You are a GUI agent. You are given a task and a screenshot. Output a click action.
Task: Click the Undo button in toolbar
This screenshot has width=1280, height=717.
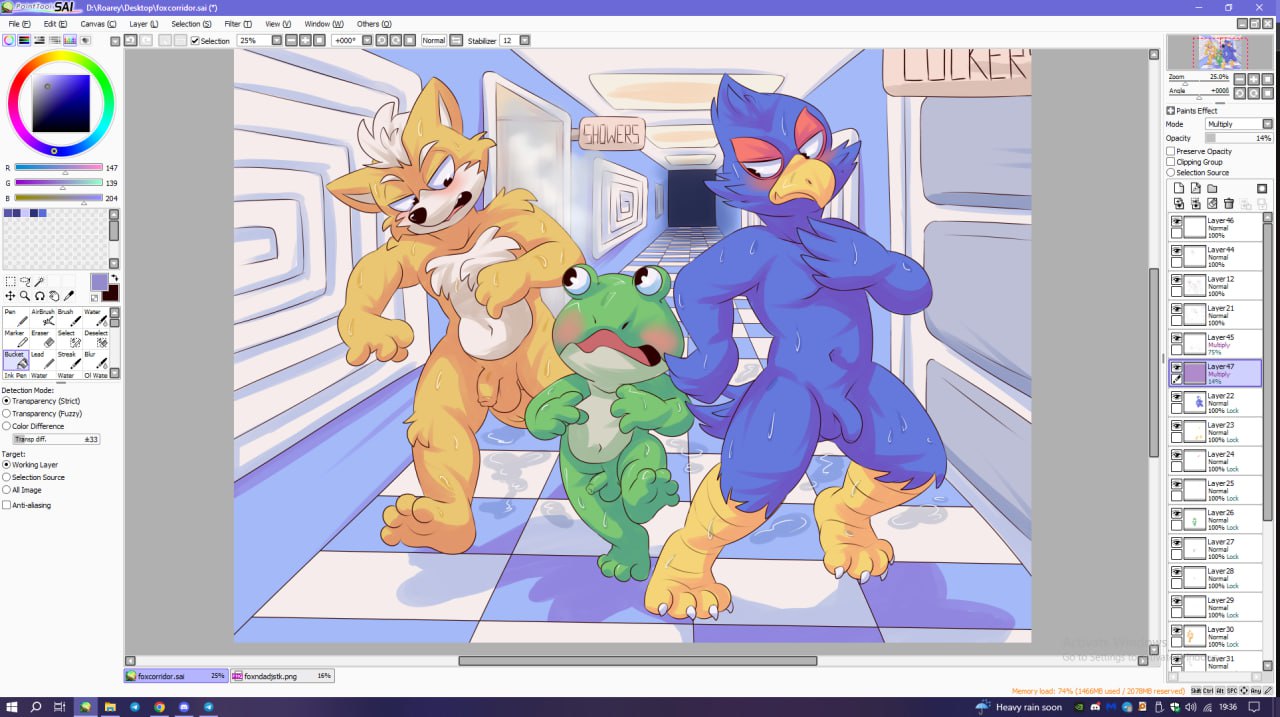click(131, 41)
